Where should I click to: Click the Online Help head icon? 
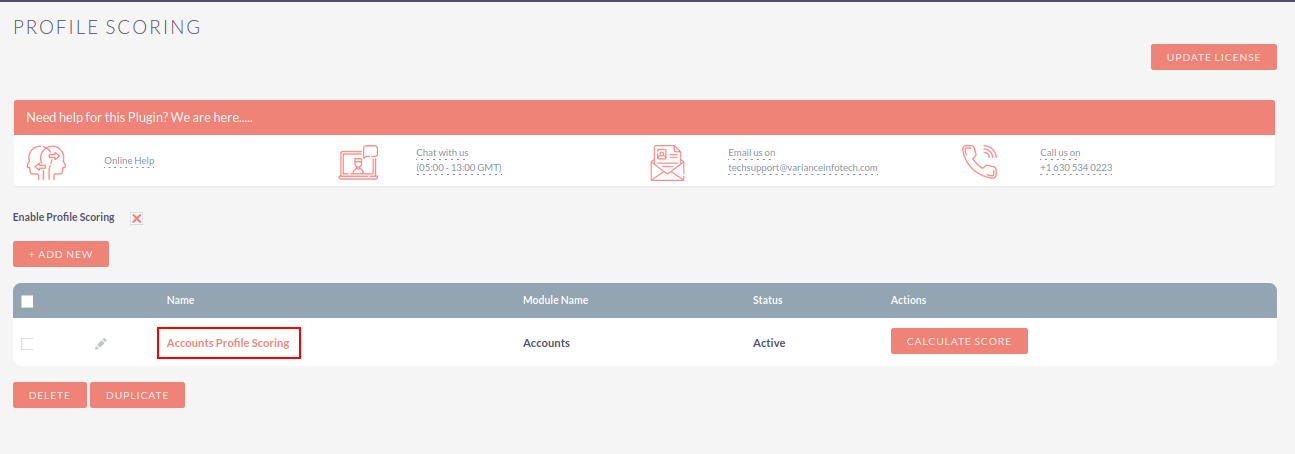[x=47, y=161]
